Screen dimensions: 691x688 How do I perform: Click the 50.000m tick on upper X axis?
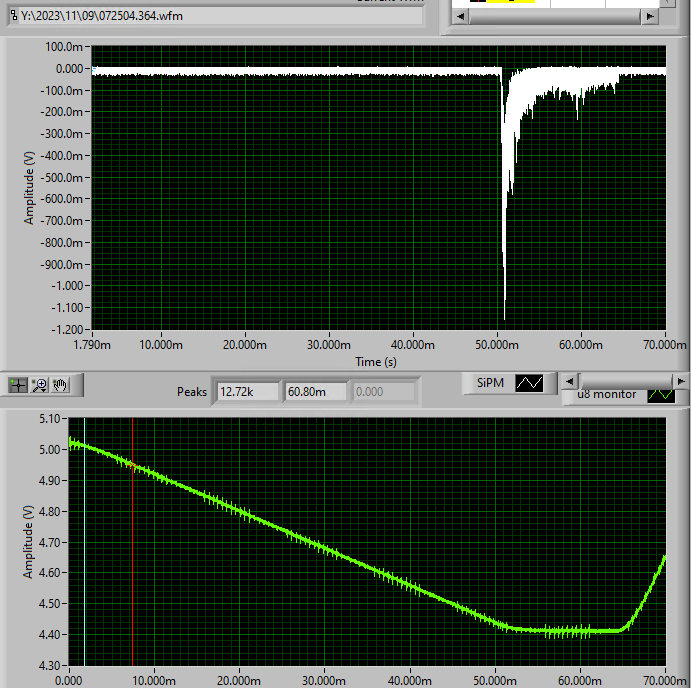pyautogui.click(x=497, y=345)
